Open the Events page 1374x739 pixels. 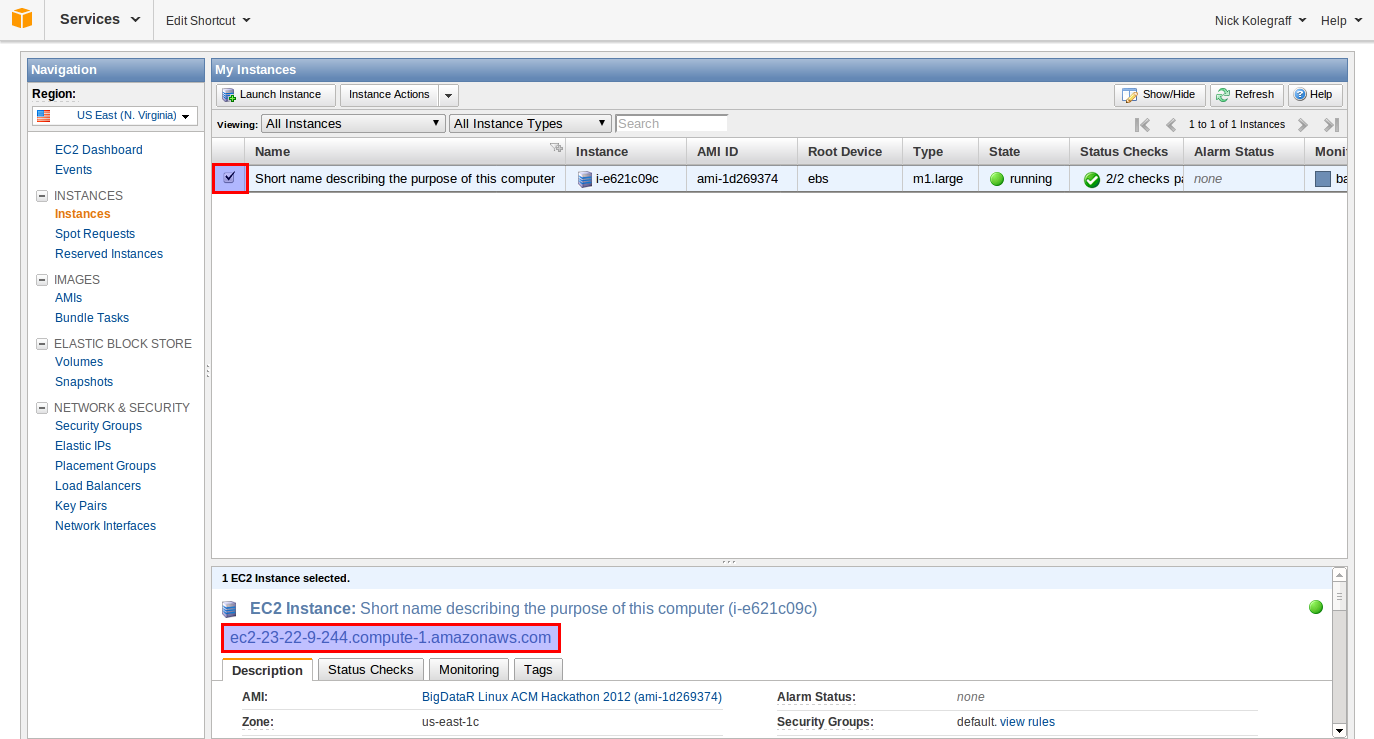click(73, 170)
